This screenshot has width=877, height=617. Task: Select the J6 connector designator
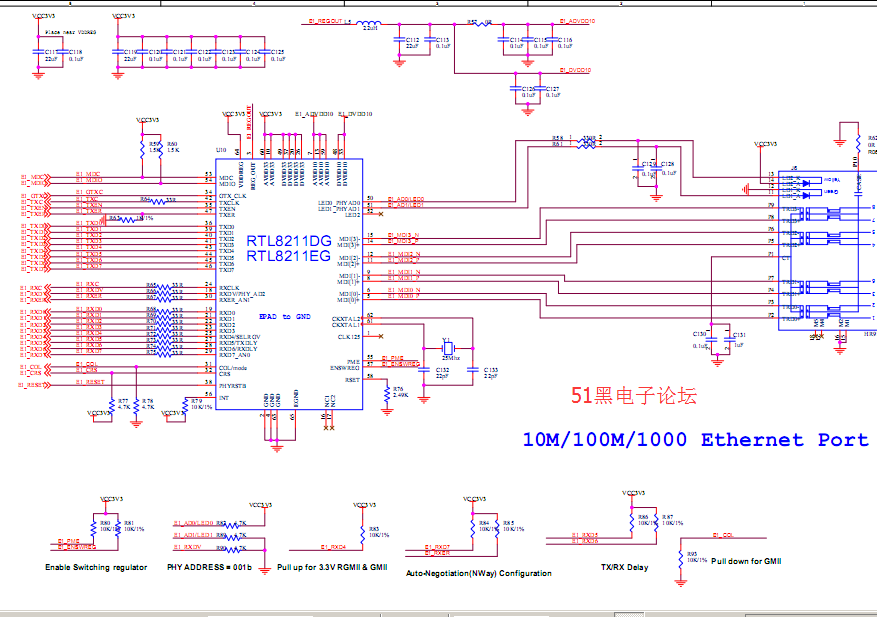pyautogui.click(x=794, y=168)
